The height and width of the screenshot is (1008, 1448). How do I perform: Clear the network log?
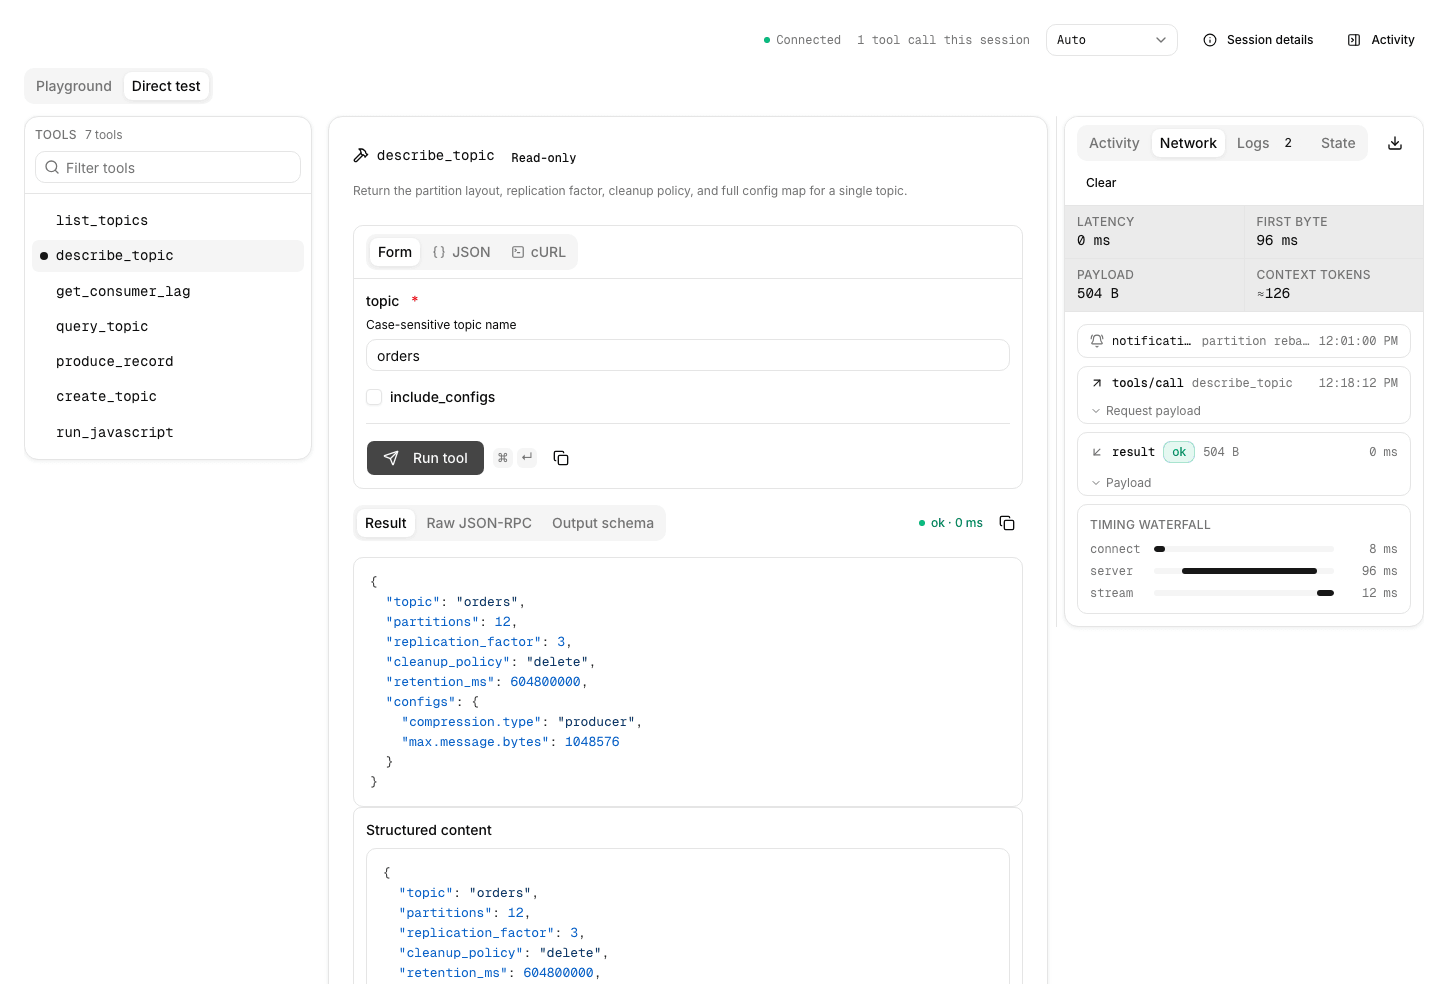pyautogui.click(x=1101, y=183)
